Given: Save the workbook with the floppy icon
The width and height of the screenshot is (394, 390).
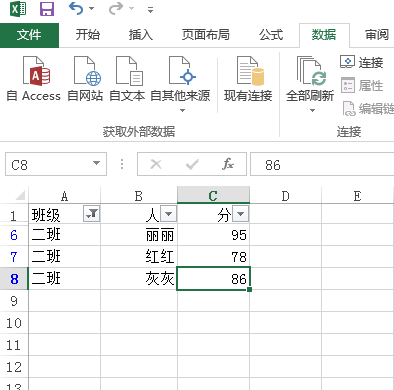Looking at the screenshot, I should pyautogui.click(x=47, y=9).
